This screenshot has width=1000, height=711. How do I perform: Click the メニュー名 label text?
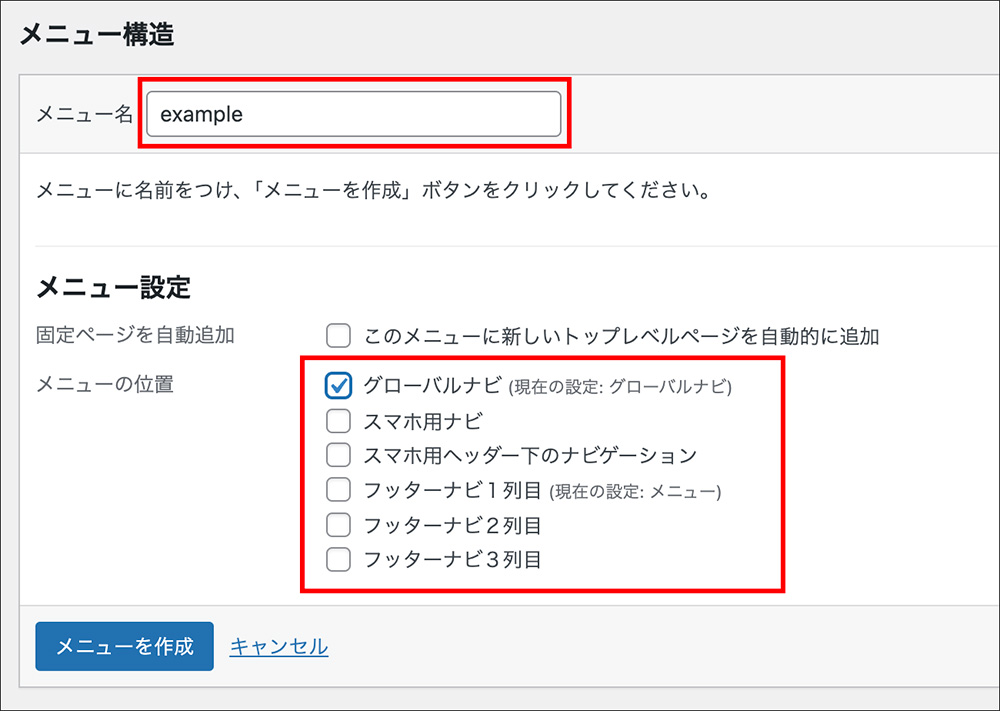pyautogui.click(x=84, y=114)
